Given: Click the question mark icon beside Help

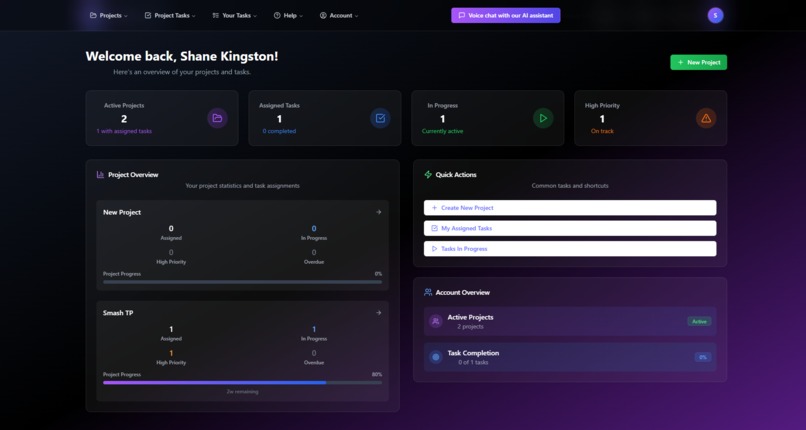Looking at the screenshot, I should [x=277, y=15].
